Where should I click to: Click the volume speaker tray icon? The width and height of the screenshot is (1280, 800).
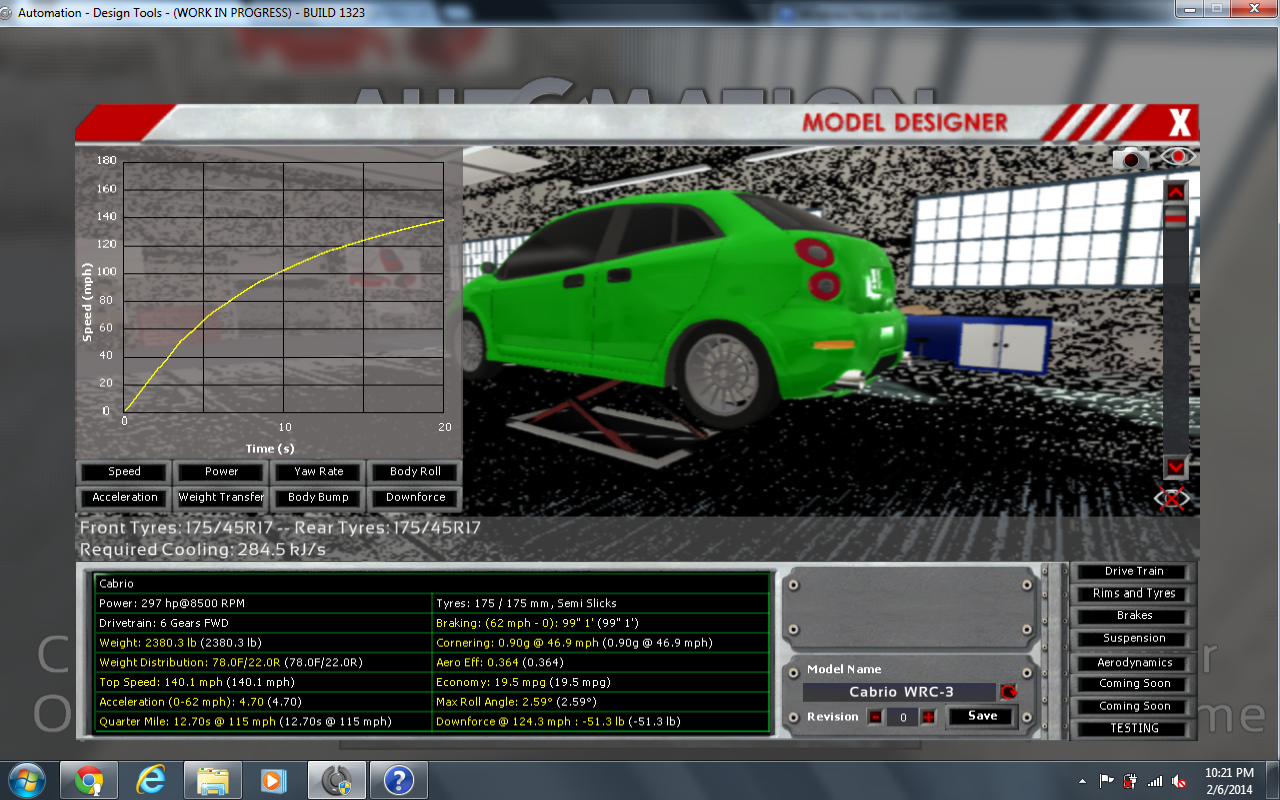coord(1180,781)
